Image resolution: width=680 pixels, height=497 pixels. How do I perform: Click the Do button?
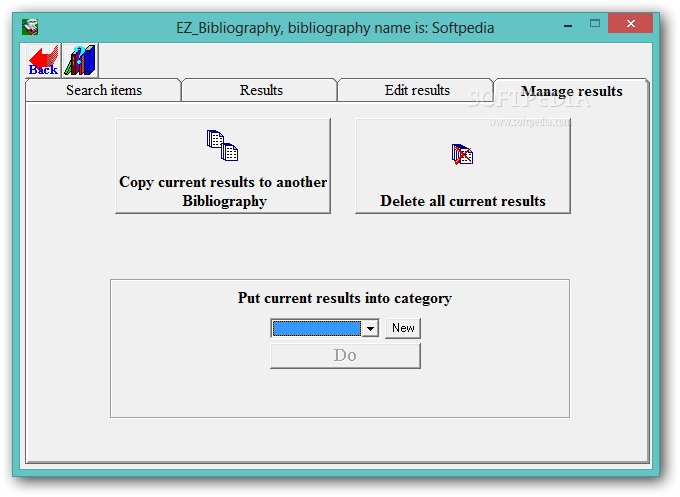click(x=345, y=356)
